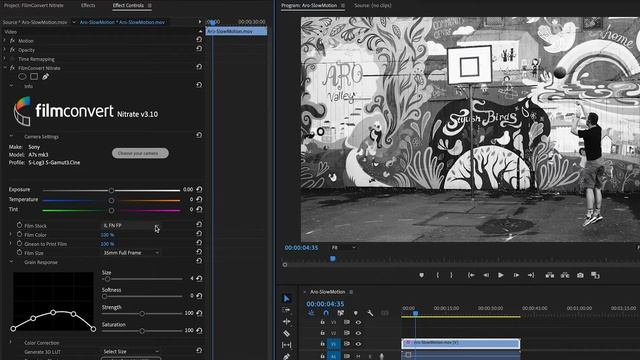Toggle the Opacity fx switch
This screenshot has width=640, height=360.
click(12, 50)
